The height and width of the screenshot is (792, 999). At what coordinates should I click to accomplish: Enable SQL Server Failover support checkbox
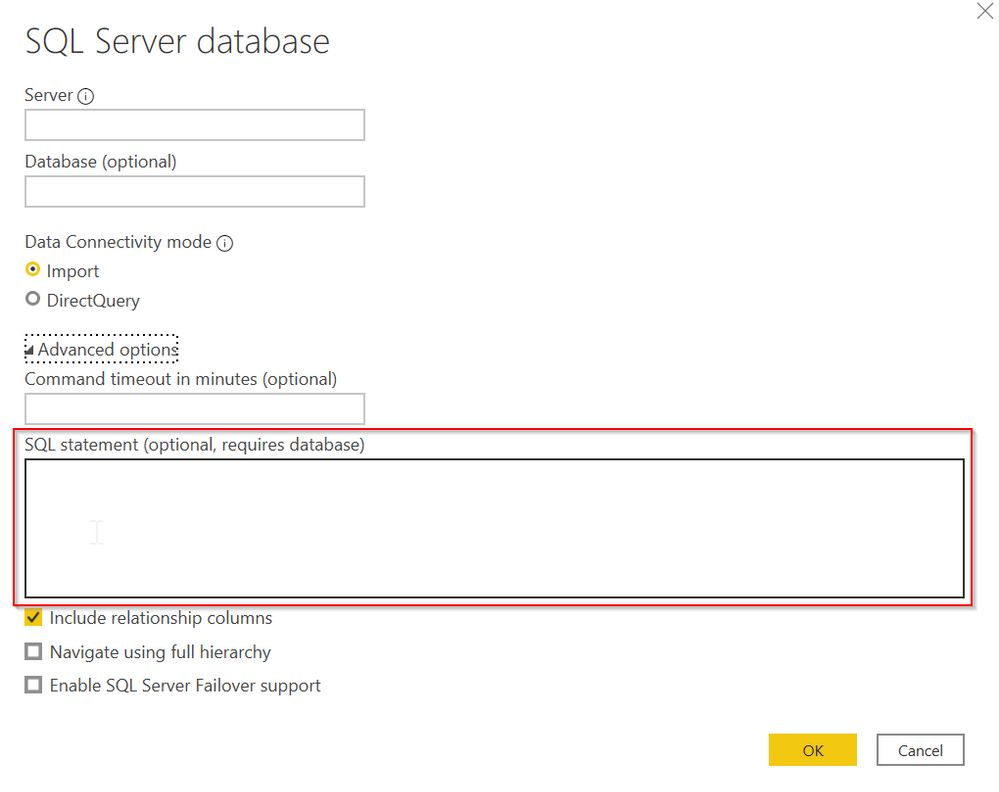33,685
